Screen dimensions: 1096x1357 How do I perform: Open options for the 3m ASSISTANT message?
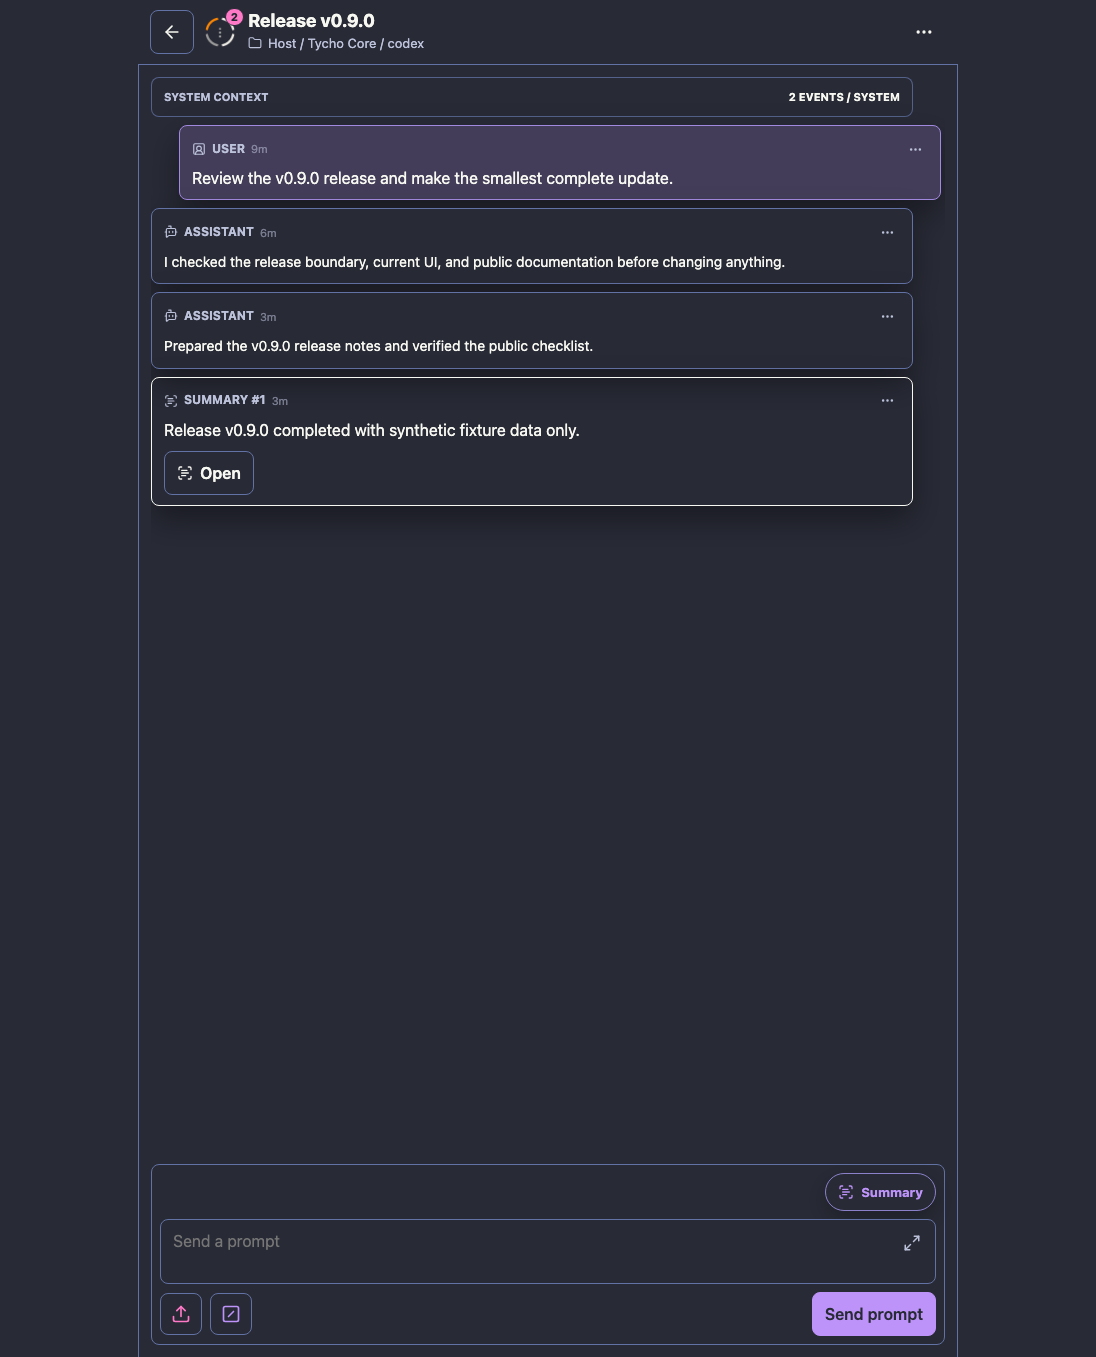coord(887,316)
